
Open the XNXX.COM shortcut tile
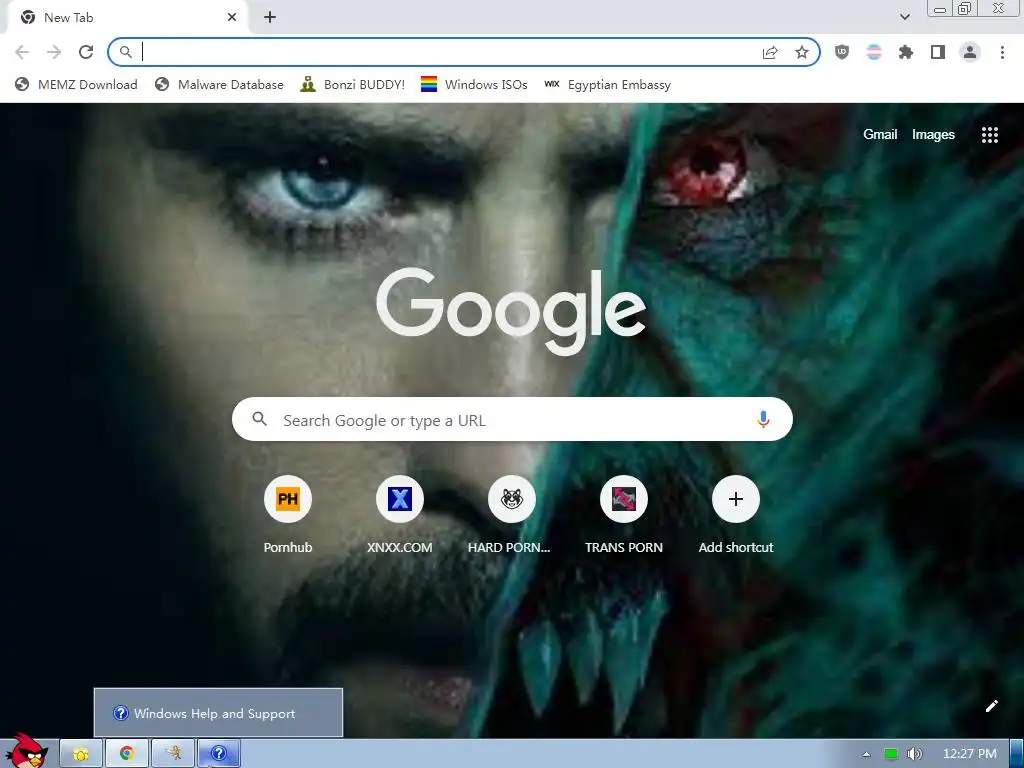(400, 499)
